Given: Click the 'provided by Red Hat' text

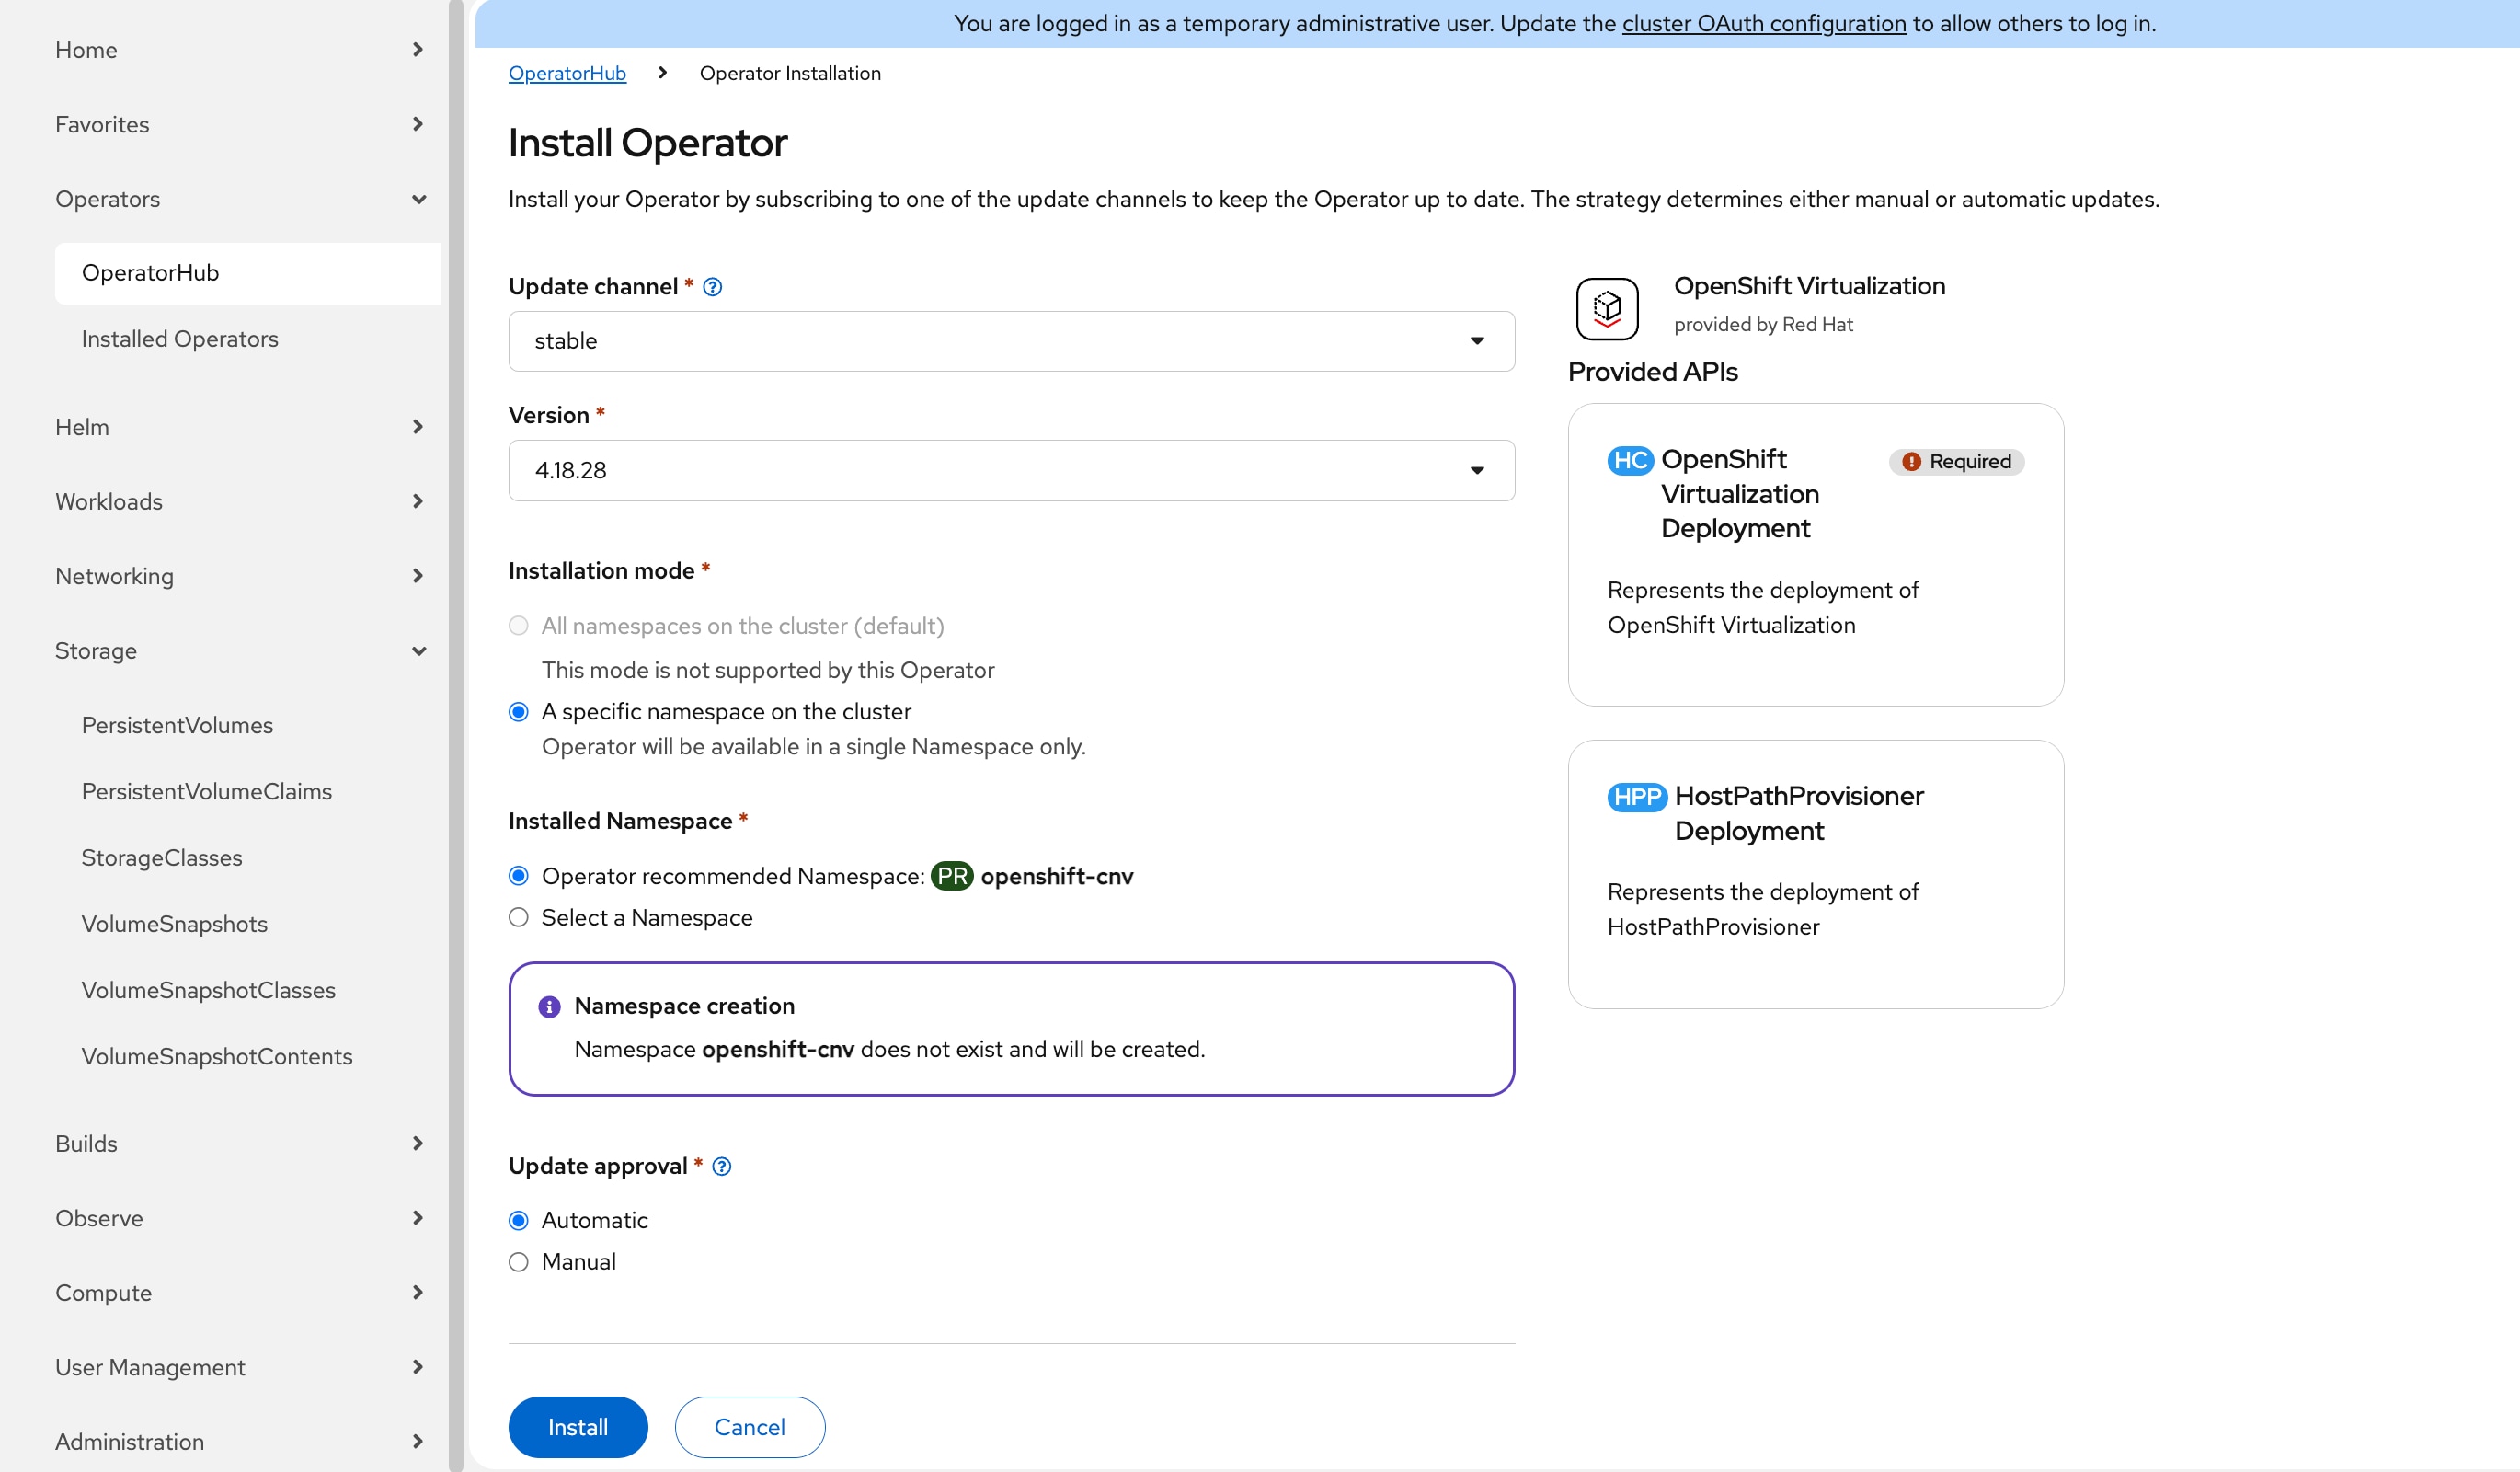Looking at the screenshot, I should [1763, 325].
